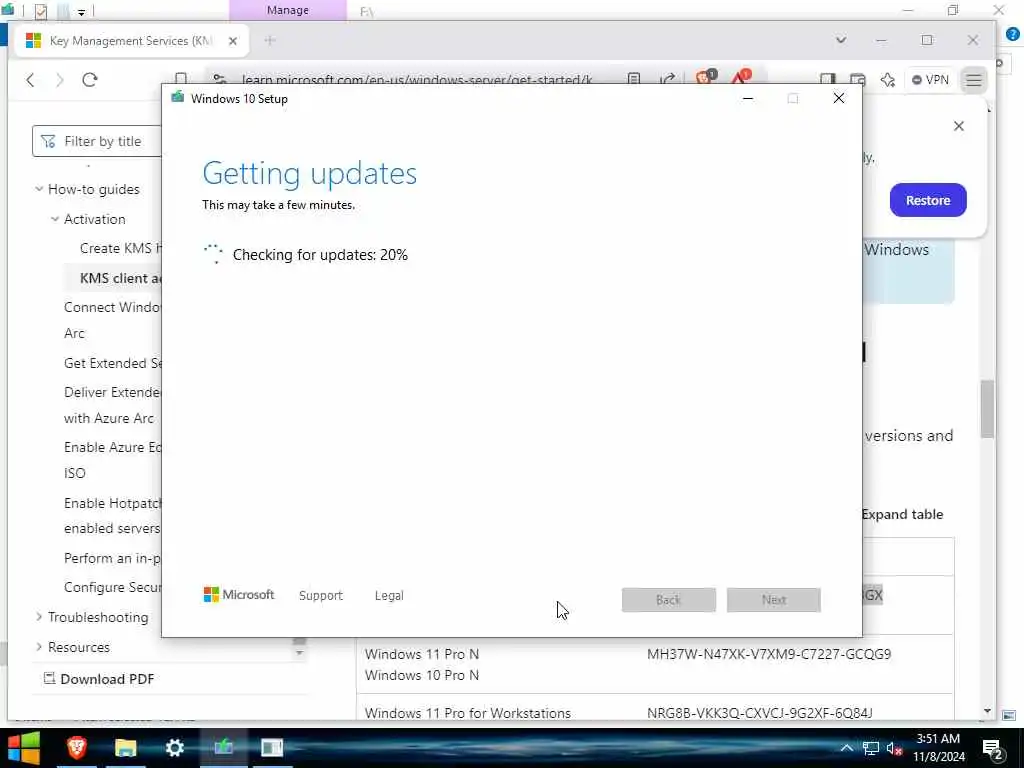Click the muted volume icon in tray
1024x768 pixels.
[x=895, y=748]
